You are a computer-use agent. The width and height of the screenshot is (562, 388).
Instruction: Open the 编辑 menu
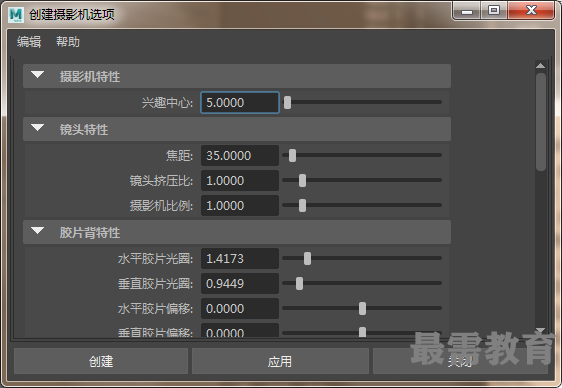tap(29, 42)
